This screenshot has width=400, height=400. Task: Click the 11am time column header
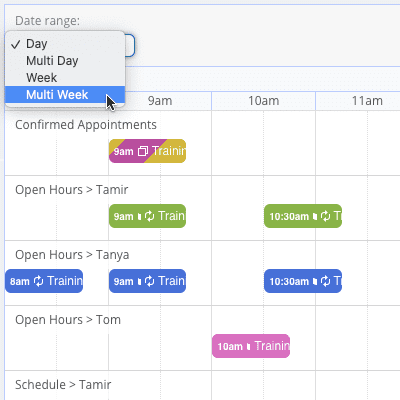[367, 101]
